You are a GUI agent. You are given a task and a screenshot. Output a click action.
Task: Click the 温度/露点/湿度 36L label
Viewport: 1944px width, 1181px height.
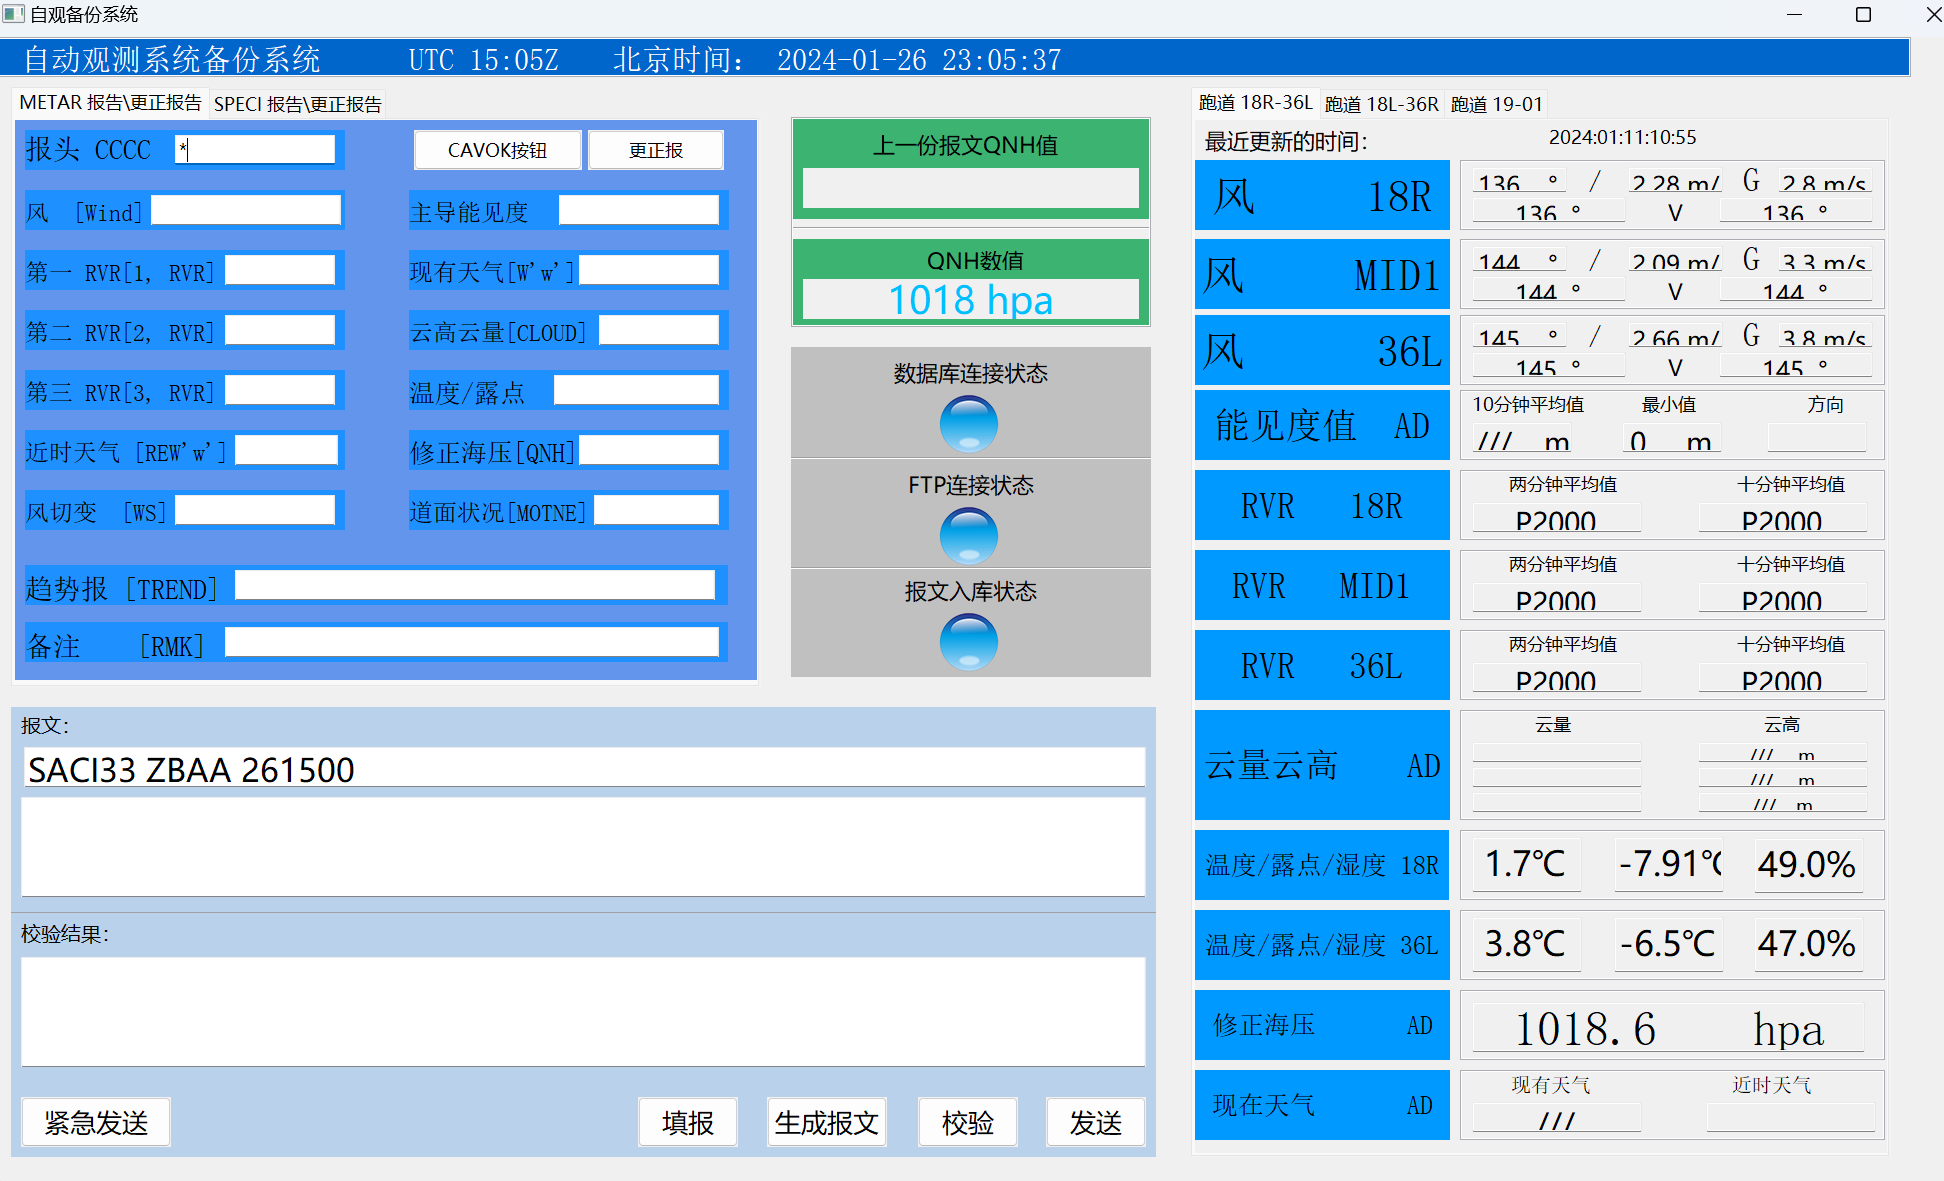tap(1322, 945)
